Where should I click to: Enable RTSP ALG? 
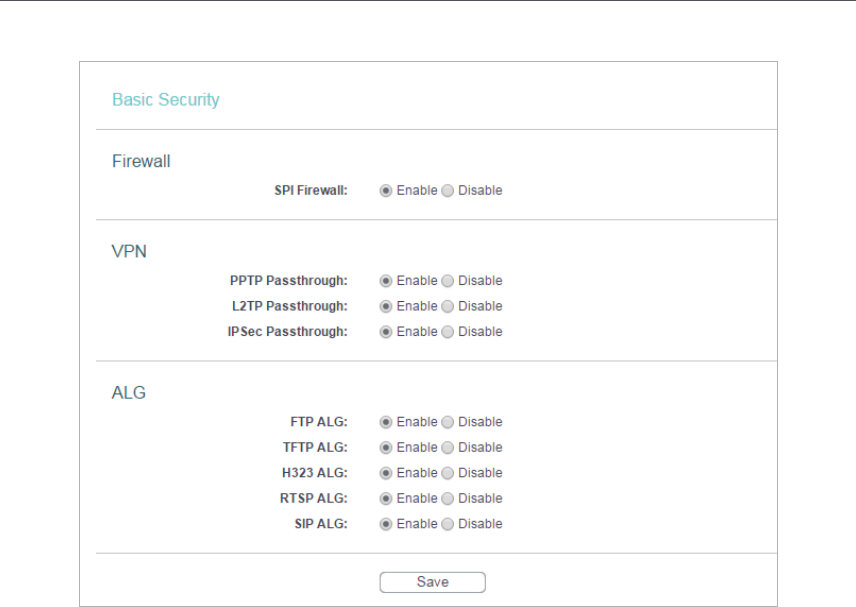pos(386,498)
